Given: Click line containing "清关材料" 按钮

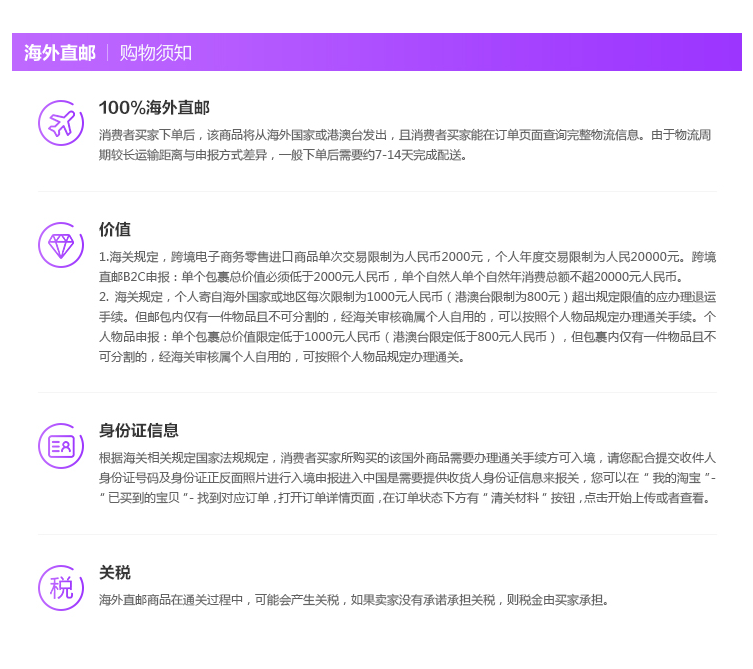Looking at the screenshot, I should (x=405, y=498).
